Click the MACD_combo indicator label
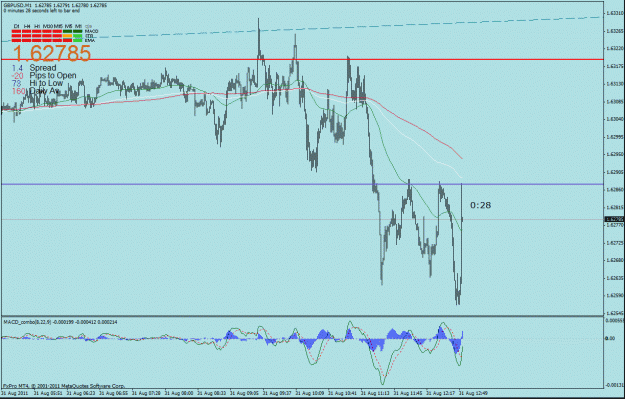Viewport: 625px width, 399px height. [60, 322]
